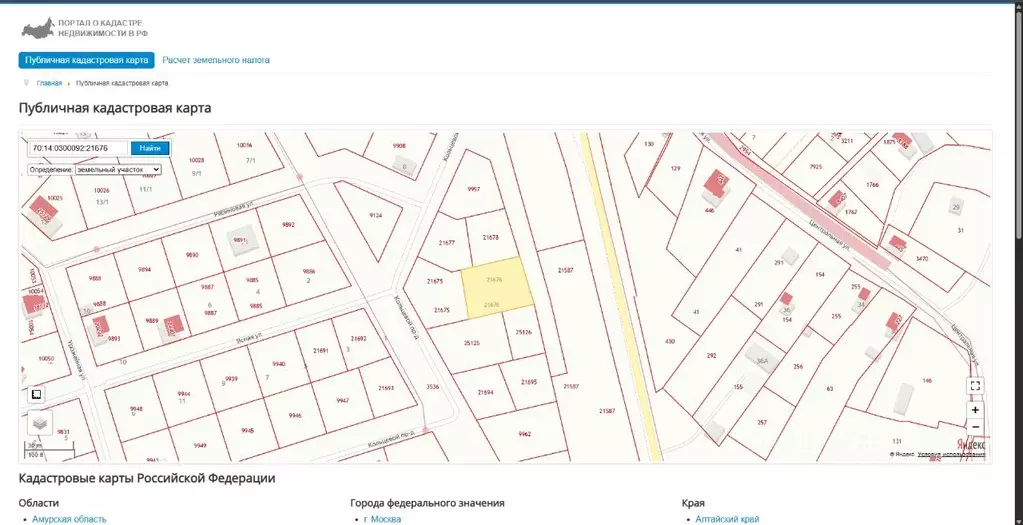Click parcel label 3470 on the map
The width and height of the screenshot is (1023, 525).
click(x=921, y=259)
